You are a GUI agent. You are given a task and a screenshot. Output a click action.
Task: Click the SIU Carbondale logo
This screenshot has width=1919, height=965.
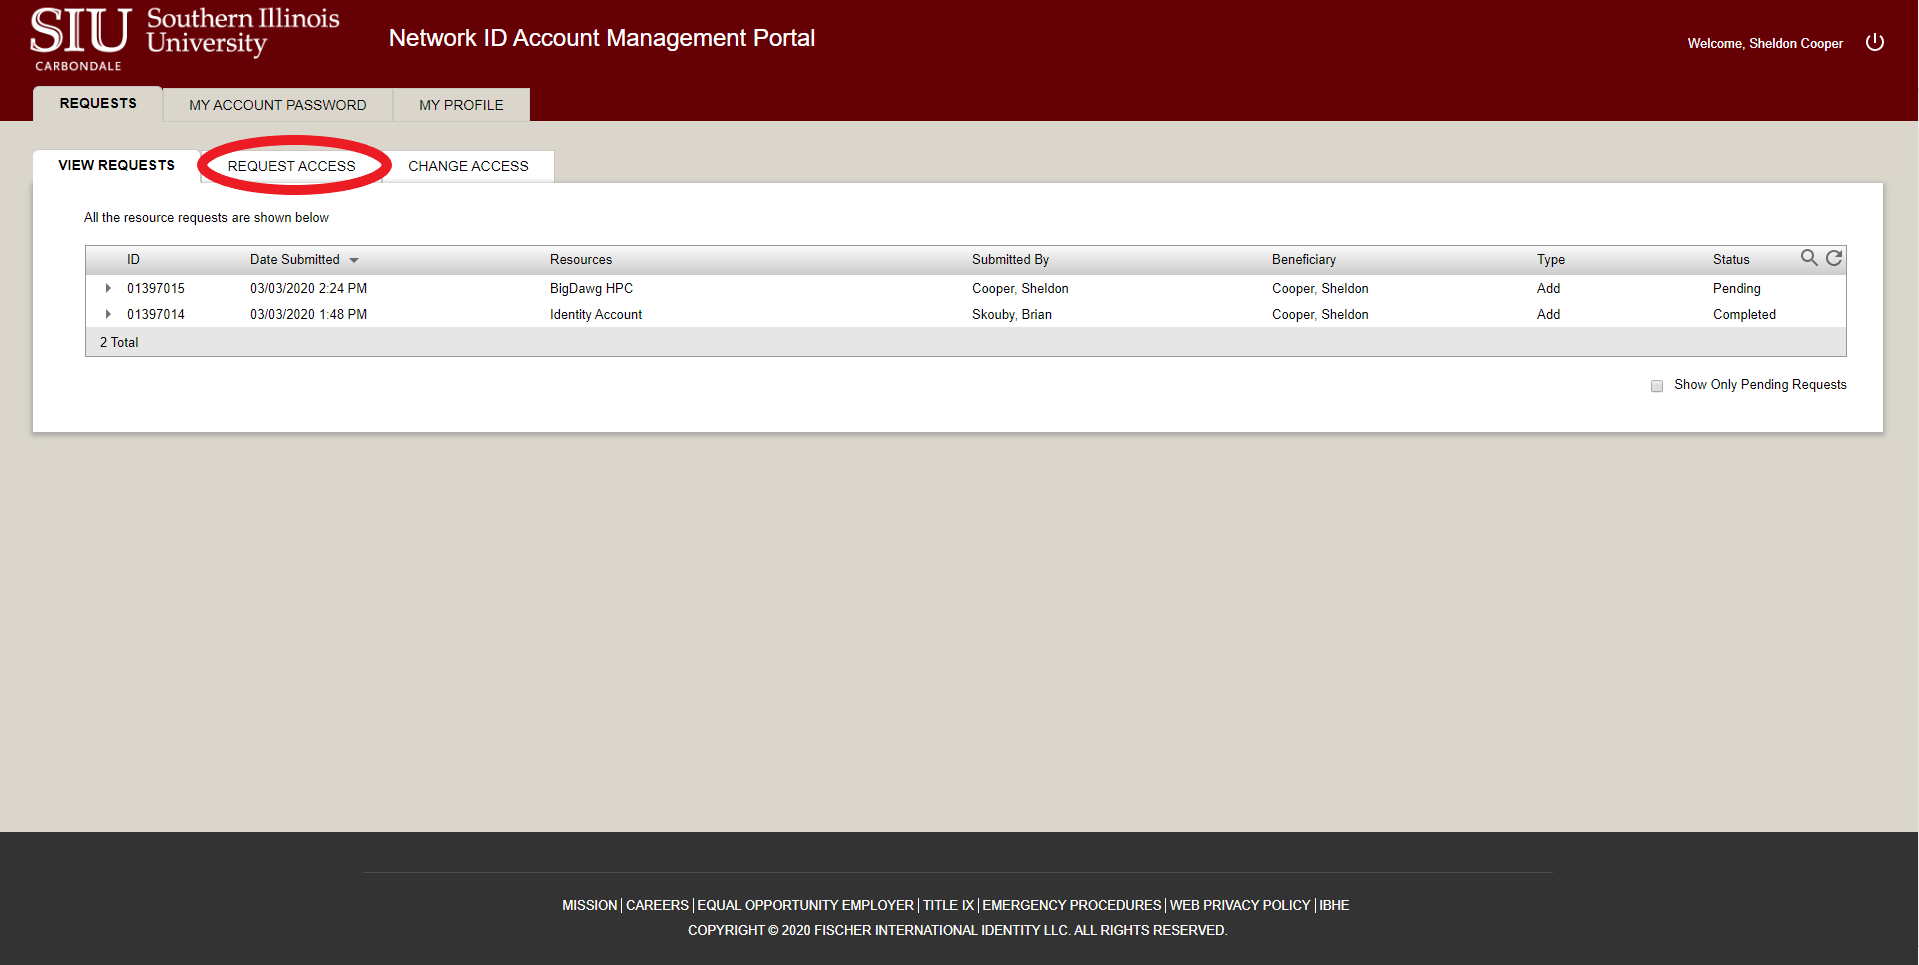click(185, 40)
